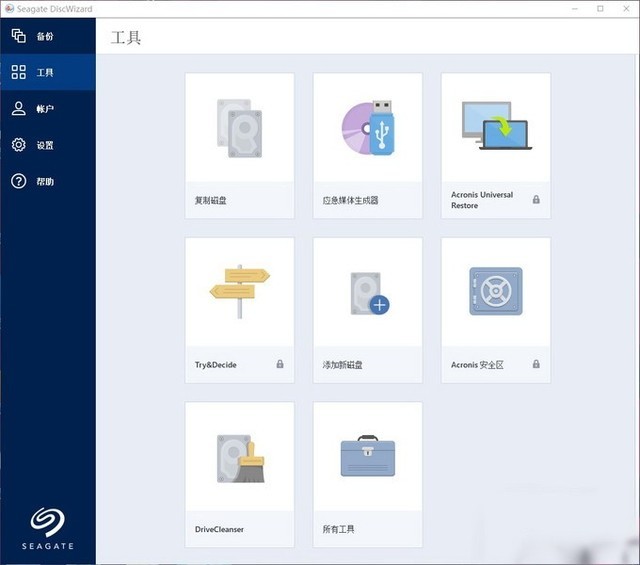
Task: Close the Seagate DiscWizard window
Action: pos(626,9)
